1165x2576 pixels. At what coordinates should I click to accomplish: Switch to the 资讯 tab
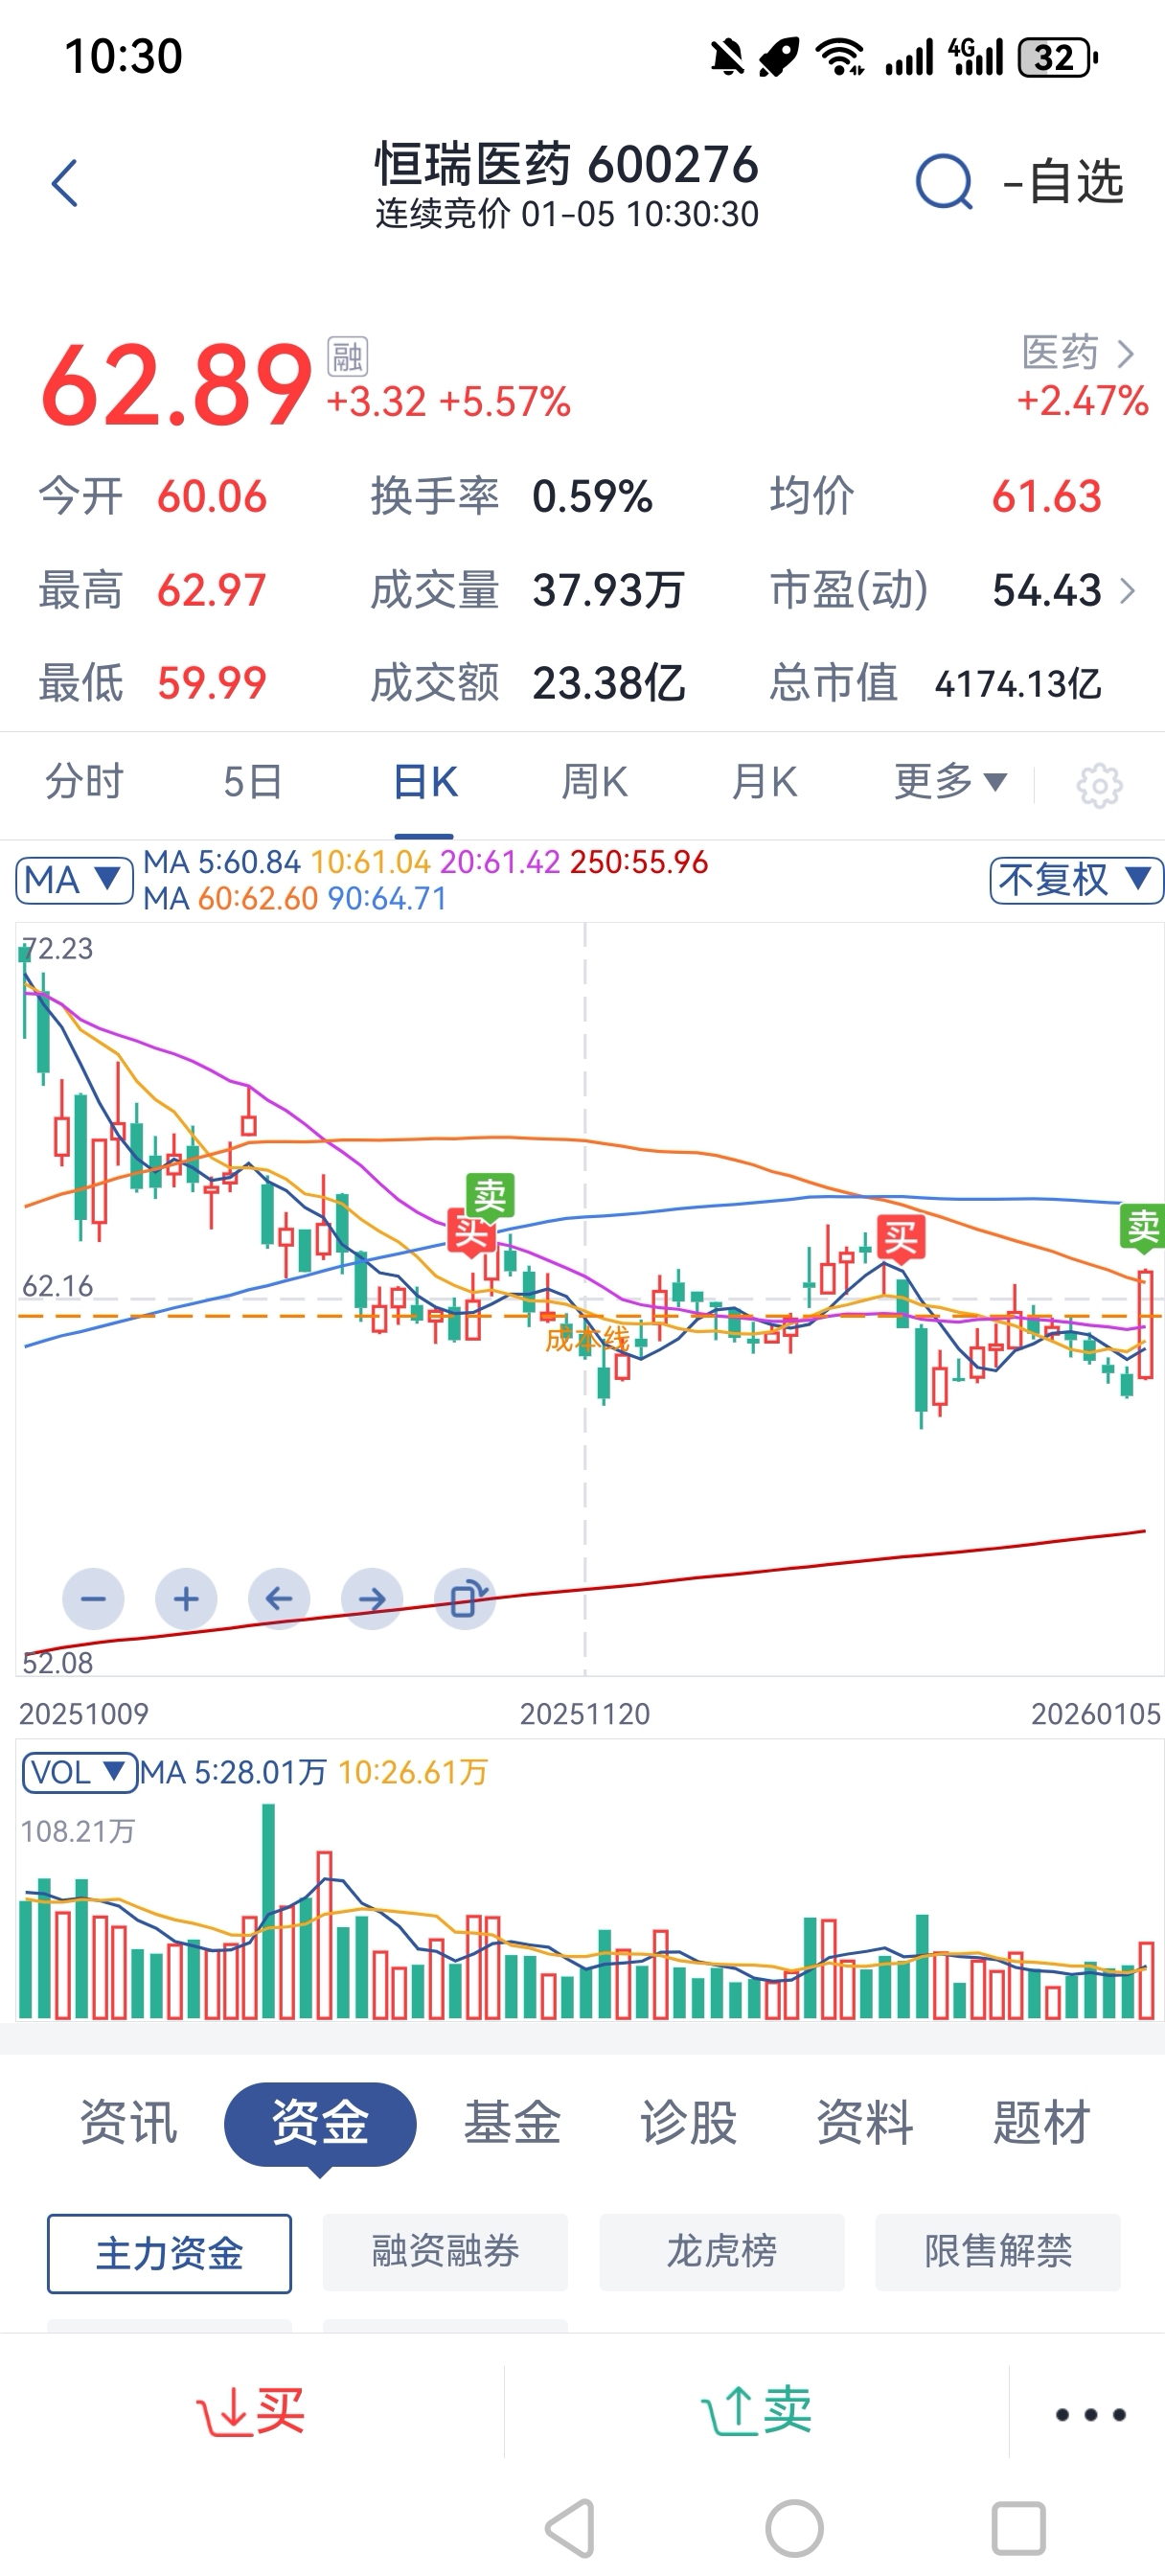tap(129, 2122)
